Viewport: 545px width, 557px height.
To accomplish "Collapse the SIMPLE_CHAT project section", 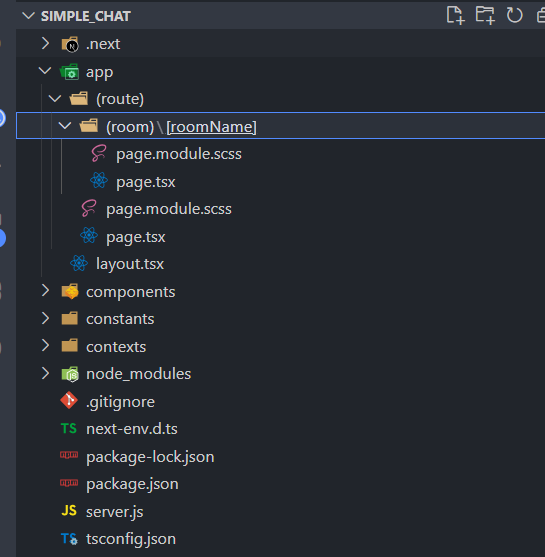I will pos(28,16).
